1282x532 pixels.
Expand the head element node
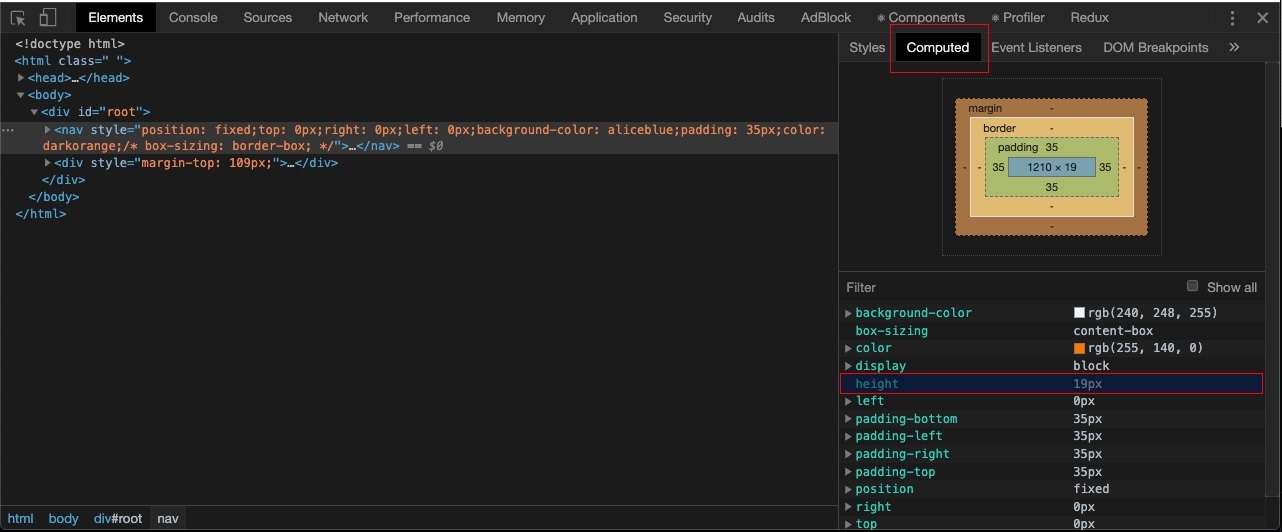pyautogui.click(x=21, y=78)
